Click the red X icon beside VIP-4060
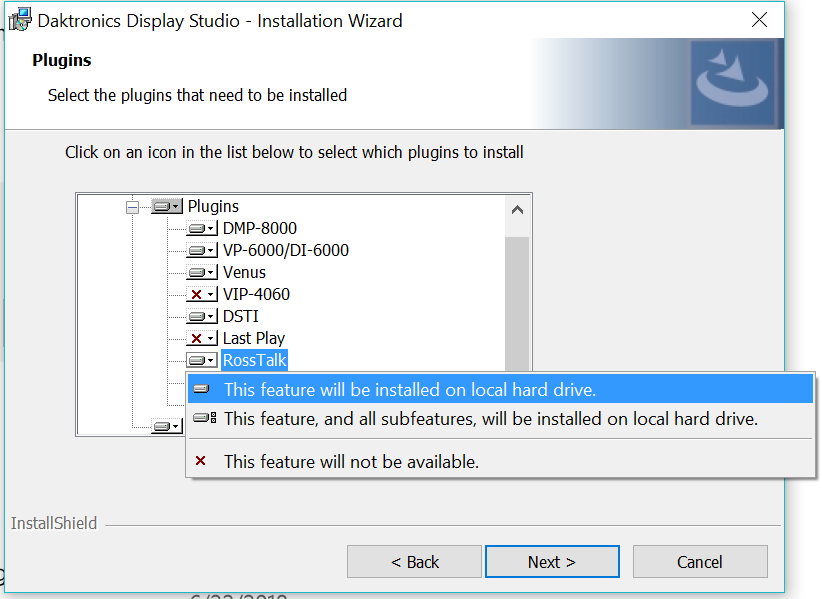This screenshot has height=599, width=822. (202, 294)
